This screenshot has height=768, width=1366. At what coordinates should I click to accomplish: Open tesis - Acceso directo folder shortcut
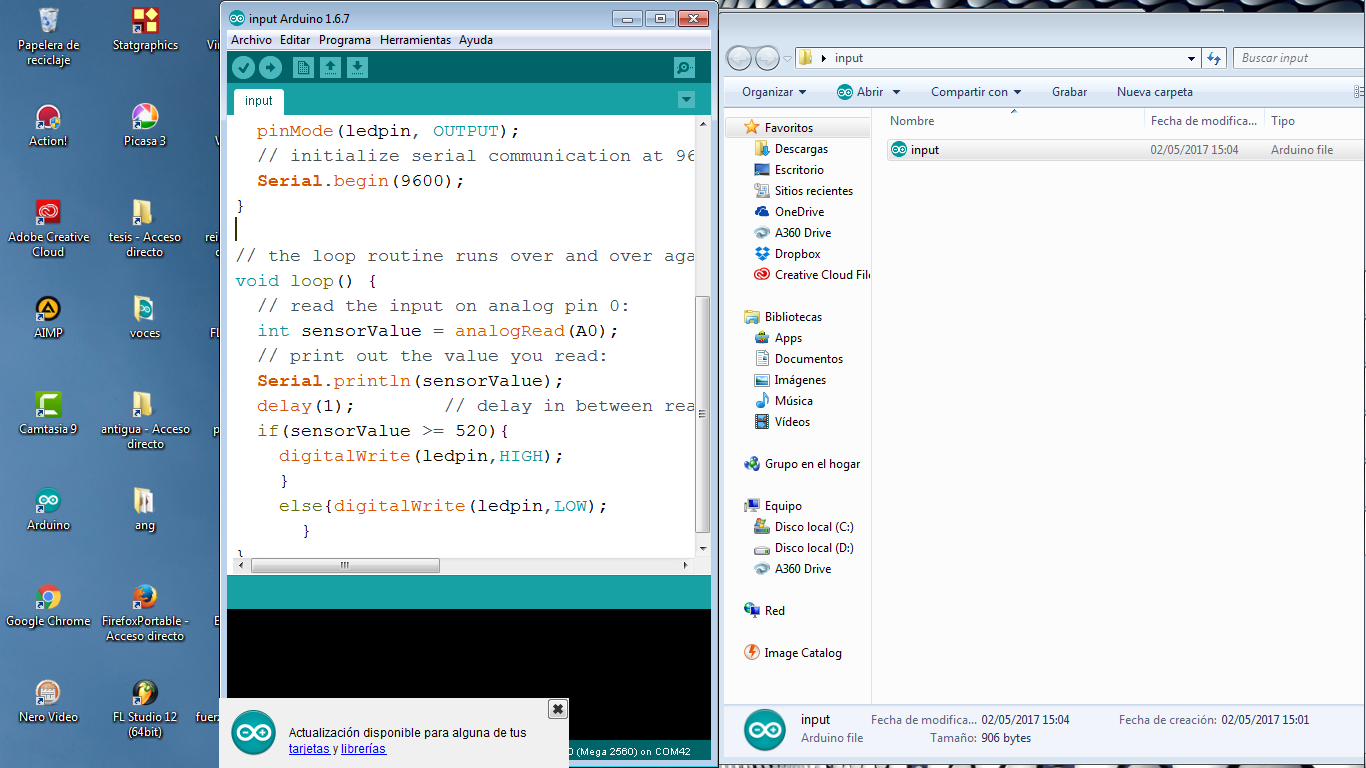tap(145, 228)
